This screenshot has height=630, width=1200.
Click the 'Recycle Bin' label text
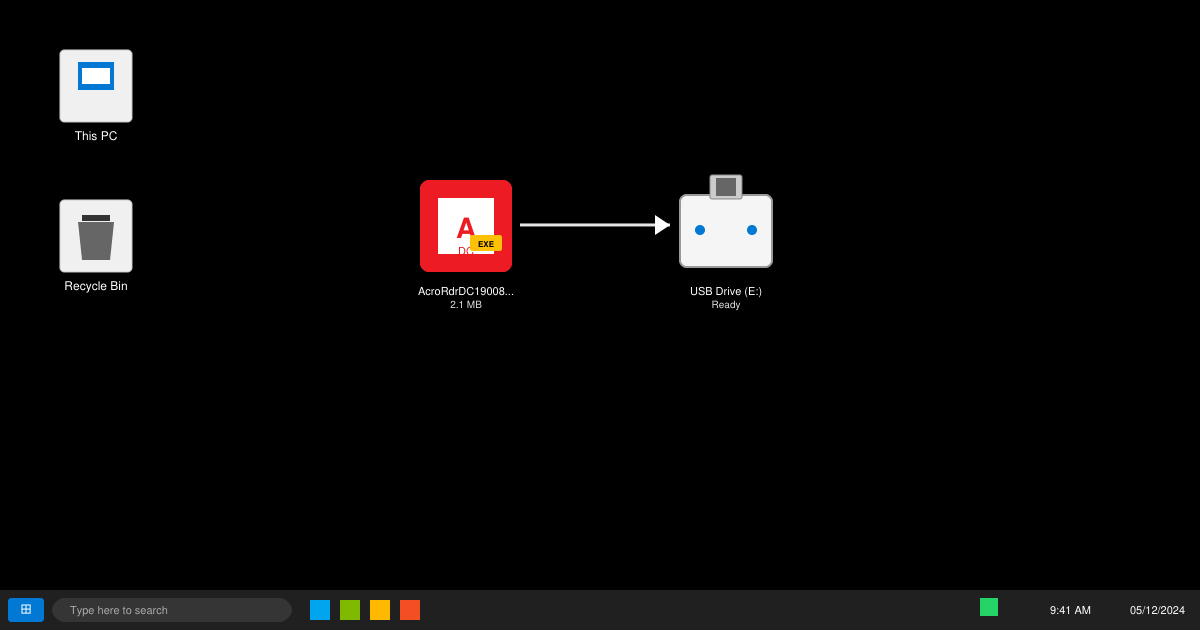96,286
